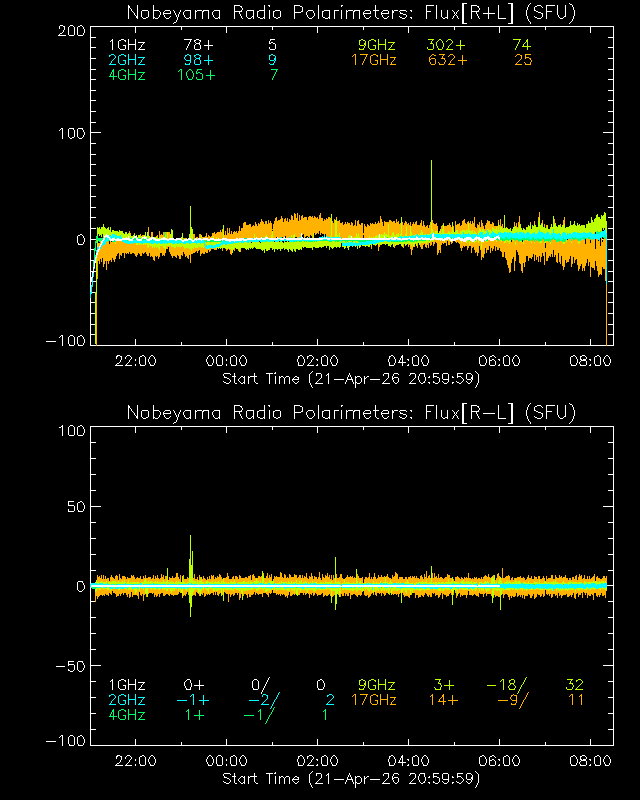Select the 17GHz label in top legend
Screen dimensions: 640x800
click(373, 60)
